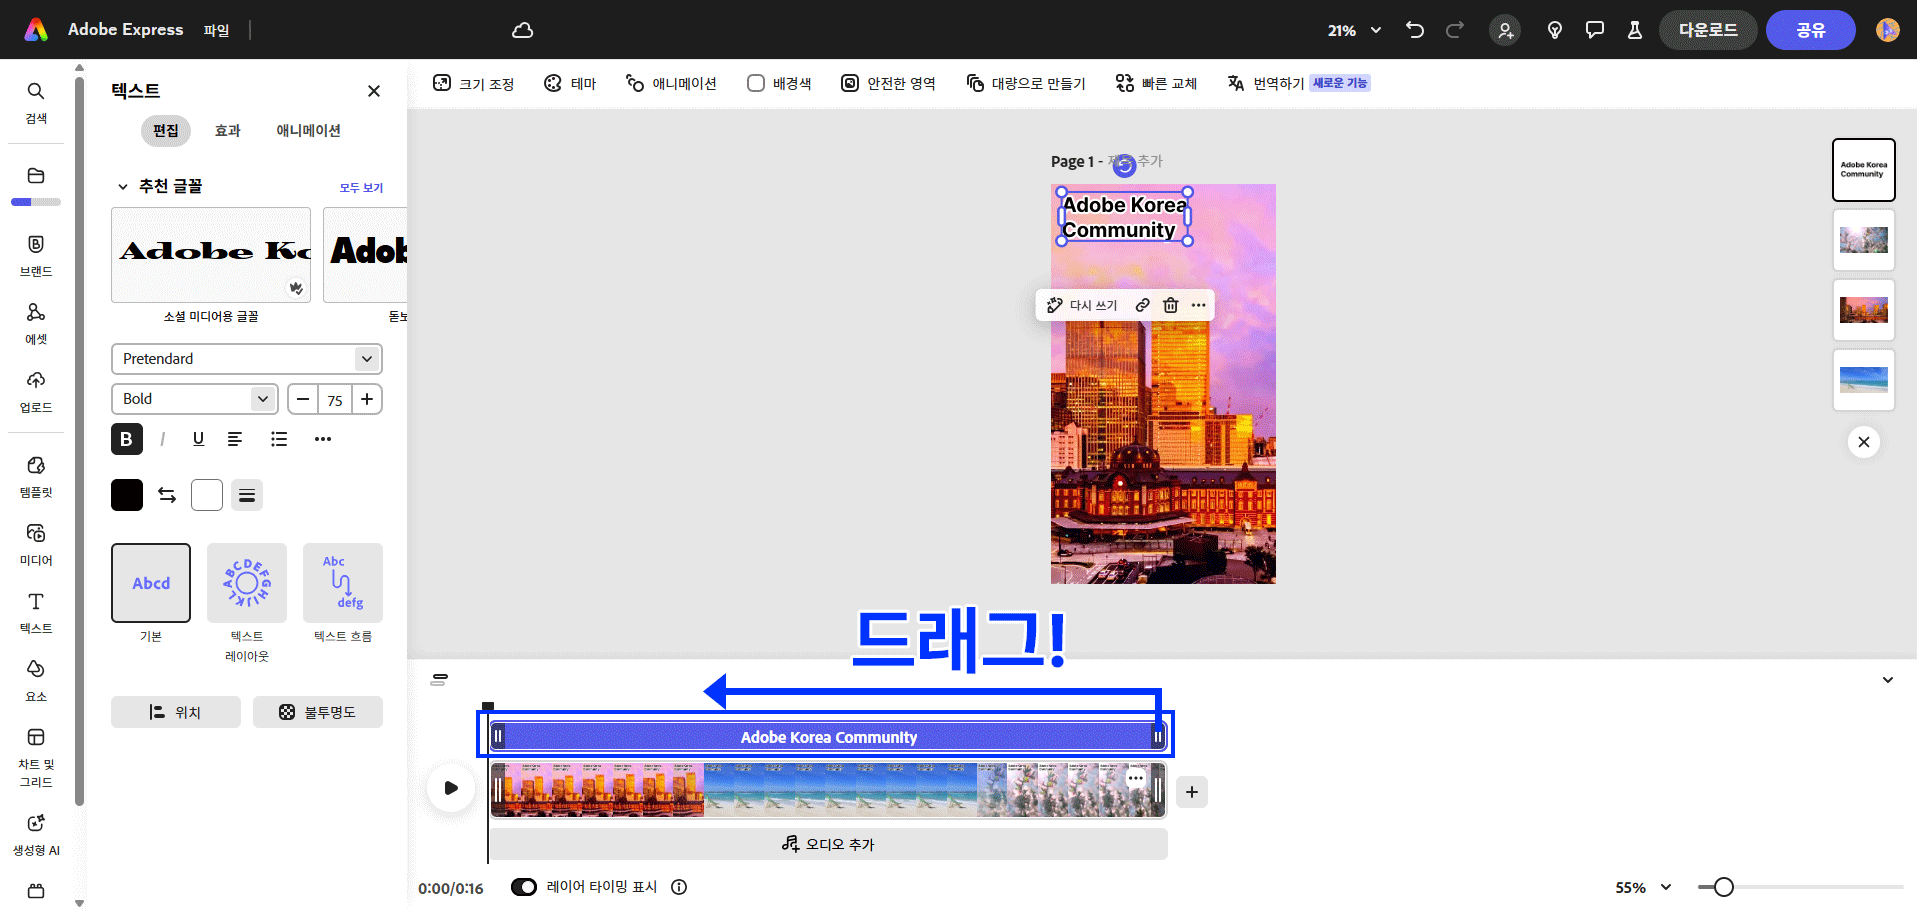
Task: Toggle italic formatting
Action: pos(162,439)
